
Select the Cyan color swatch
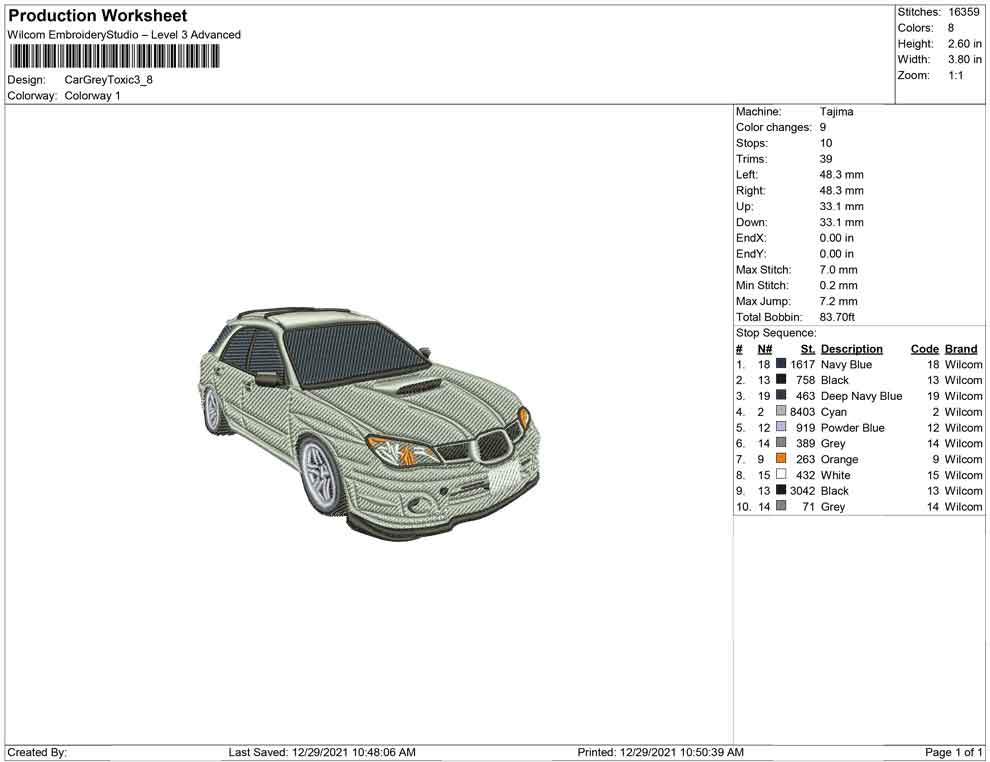(x=782, y=411)
